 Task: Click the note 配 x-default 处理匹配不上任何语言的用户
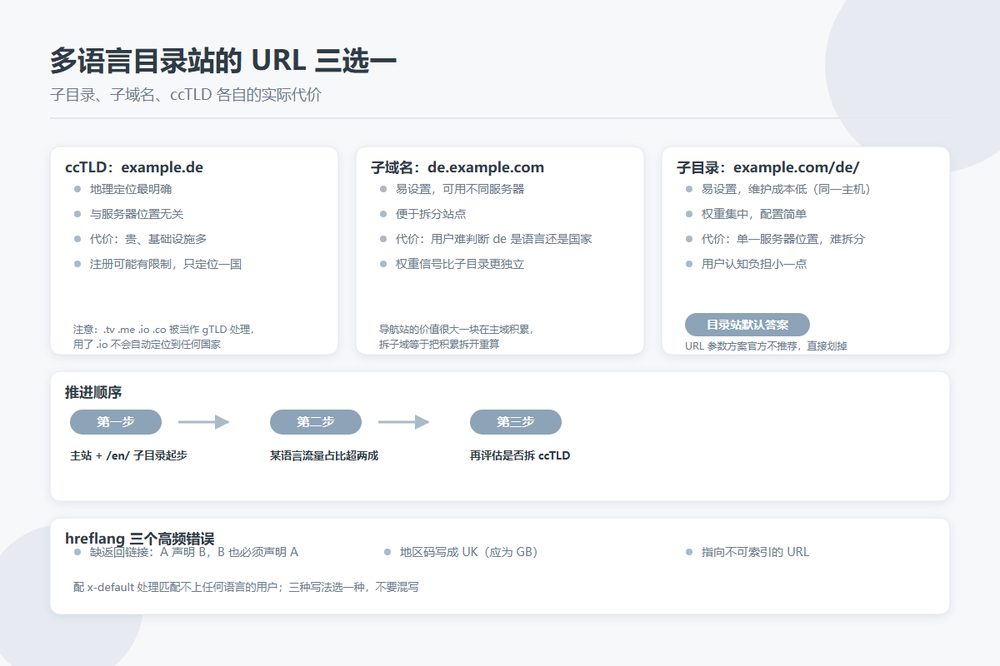click(x=177, y=587)
